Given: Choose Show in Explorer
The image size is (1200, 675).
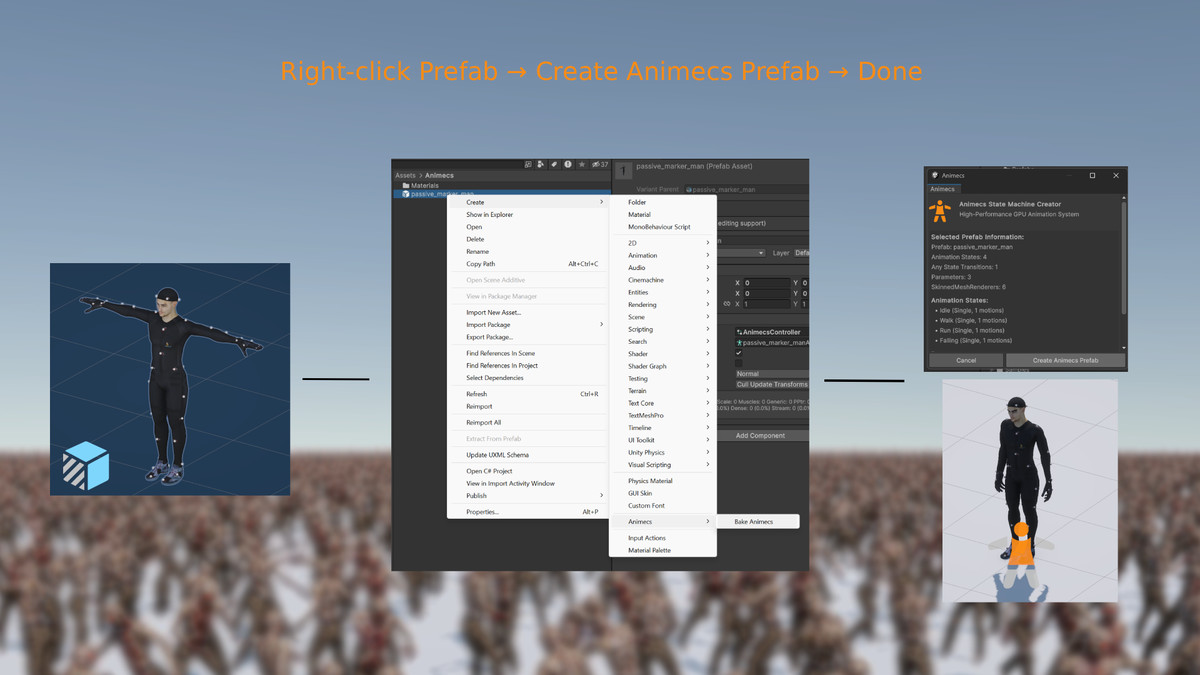Looking at the screenshot, I should tap(529, 214).
